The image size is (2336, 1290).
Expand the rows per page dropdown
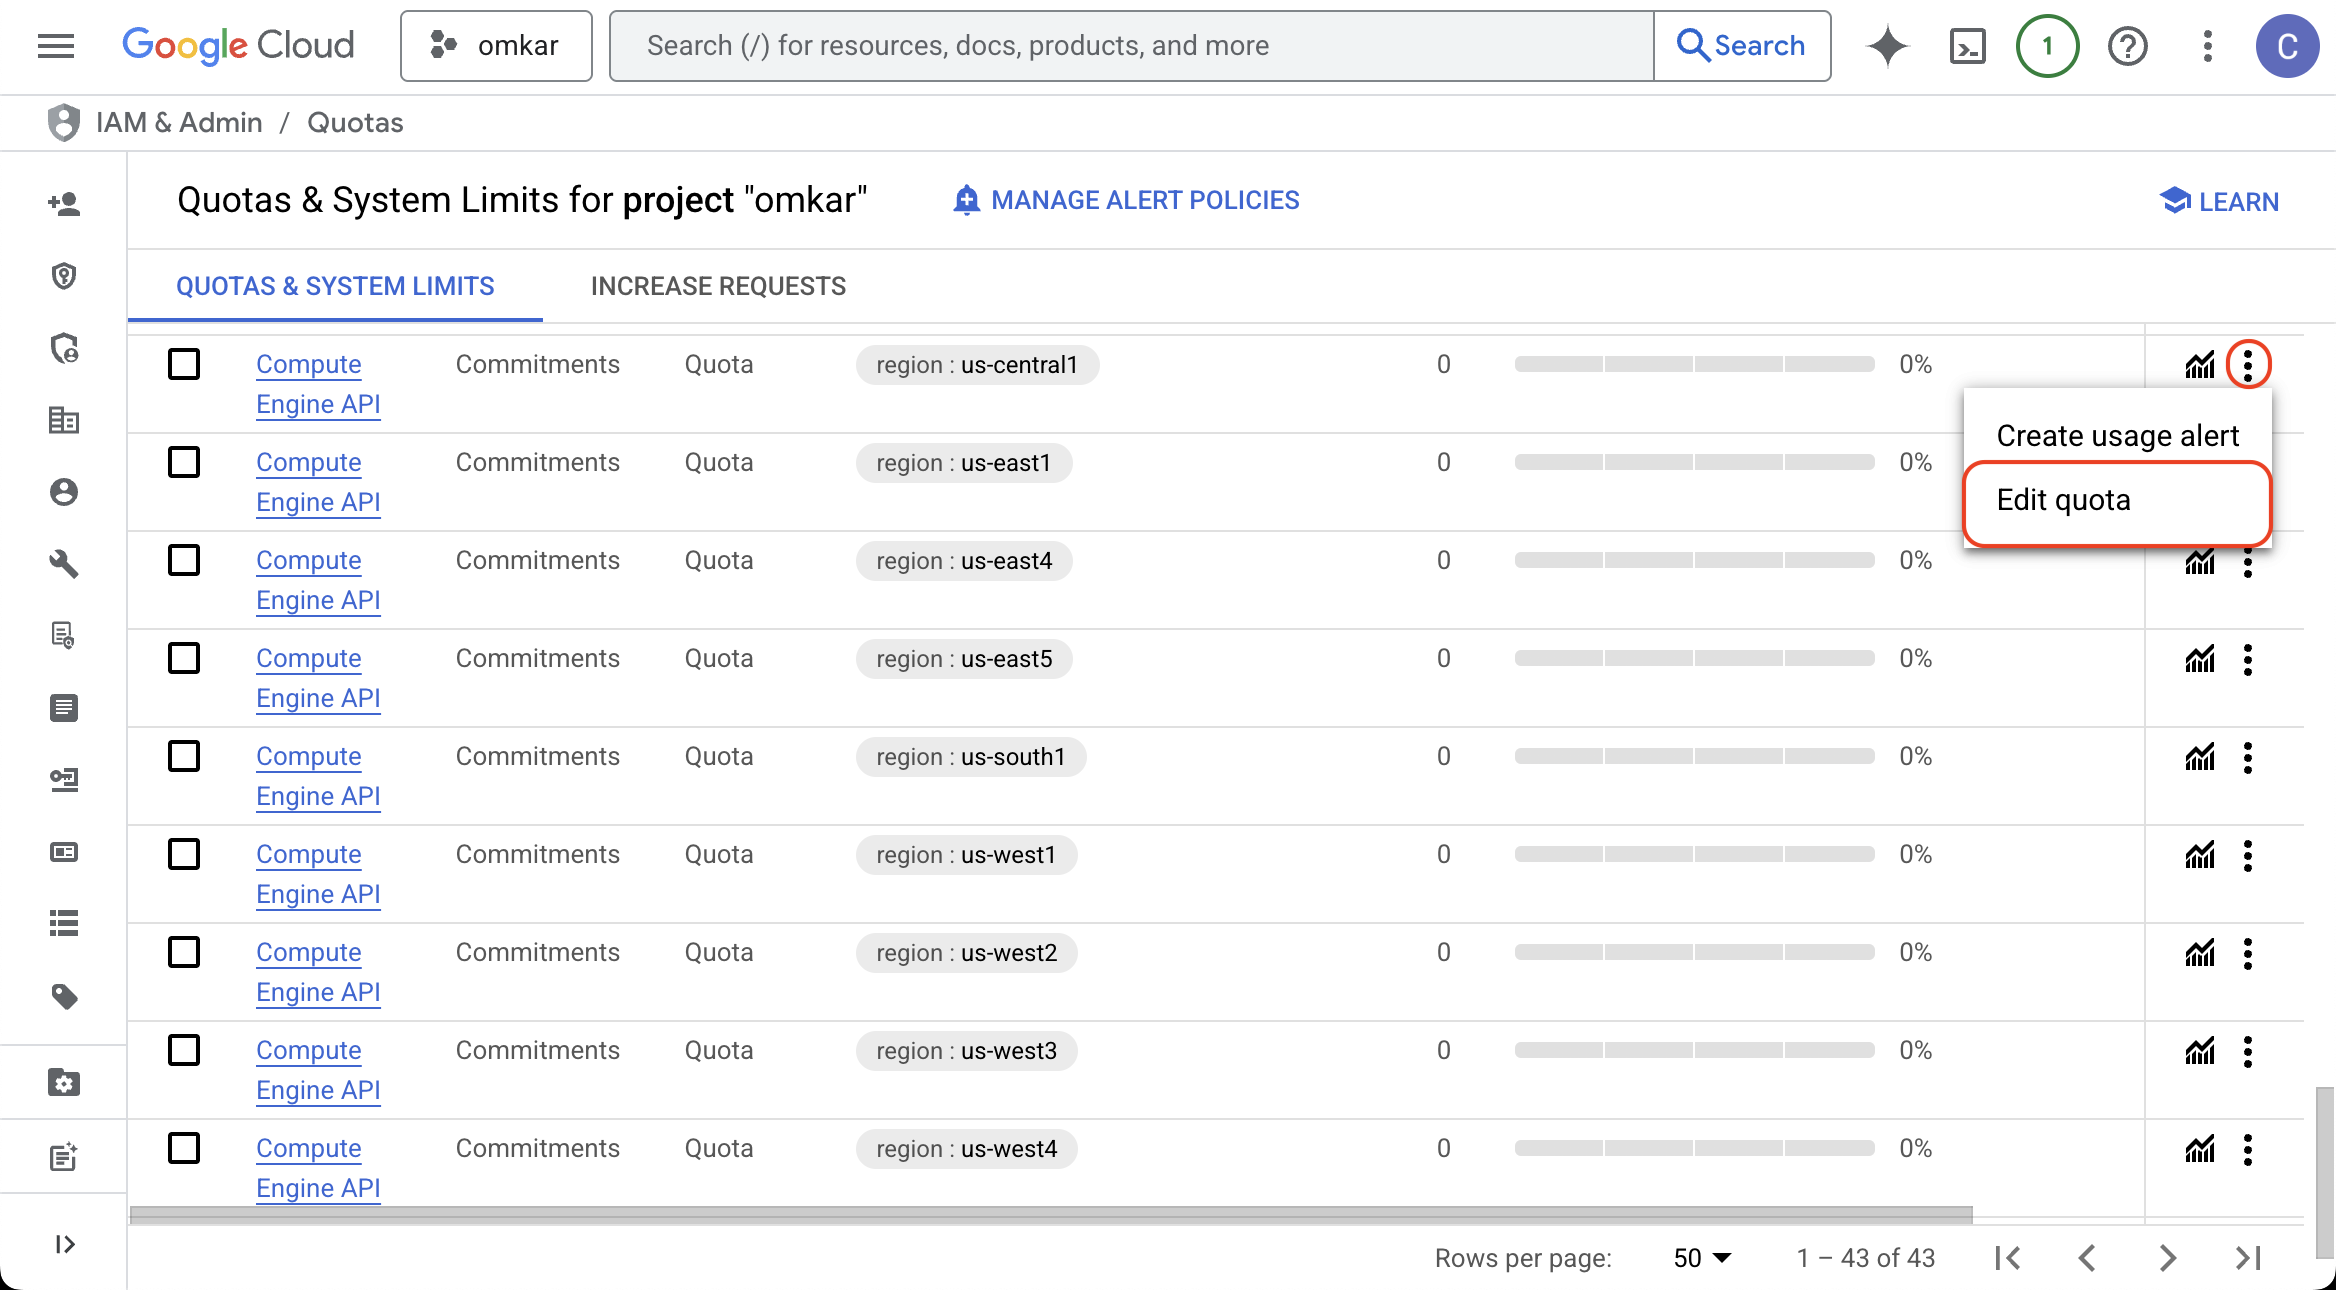click(1702, 1258)
